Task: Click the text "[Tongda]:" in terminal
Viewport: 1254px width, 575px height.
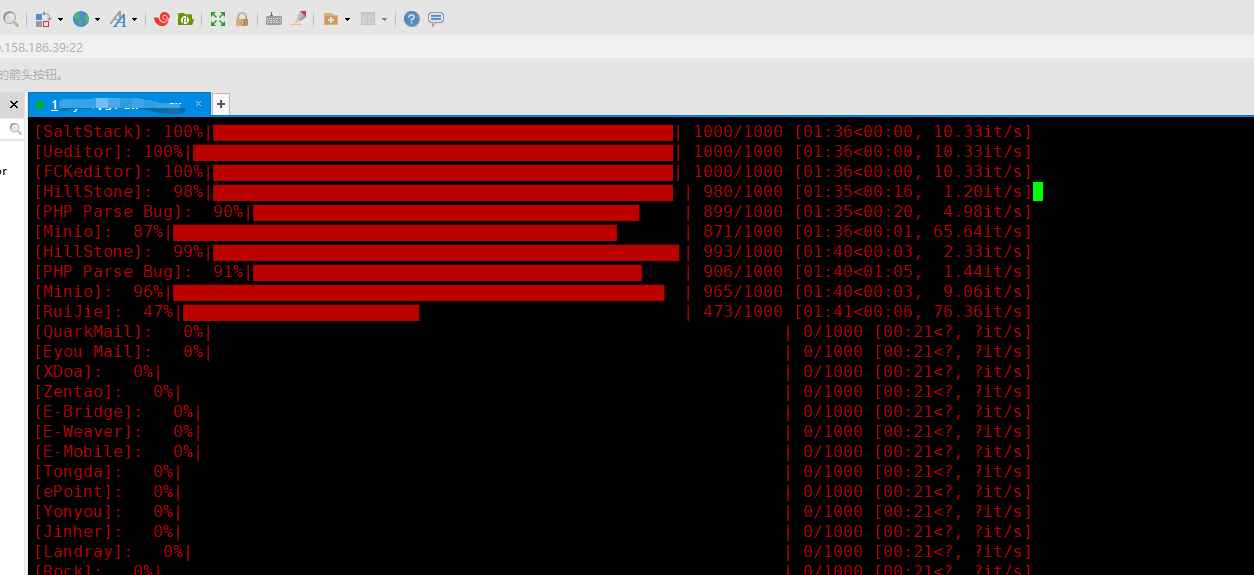Action: click(x=79, y=472)
